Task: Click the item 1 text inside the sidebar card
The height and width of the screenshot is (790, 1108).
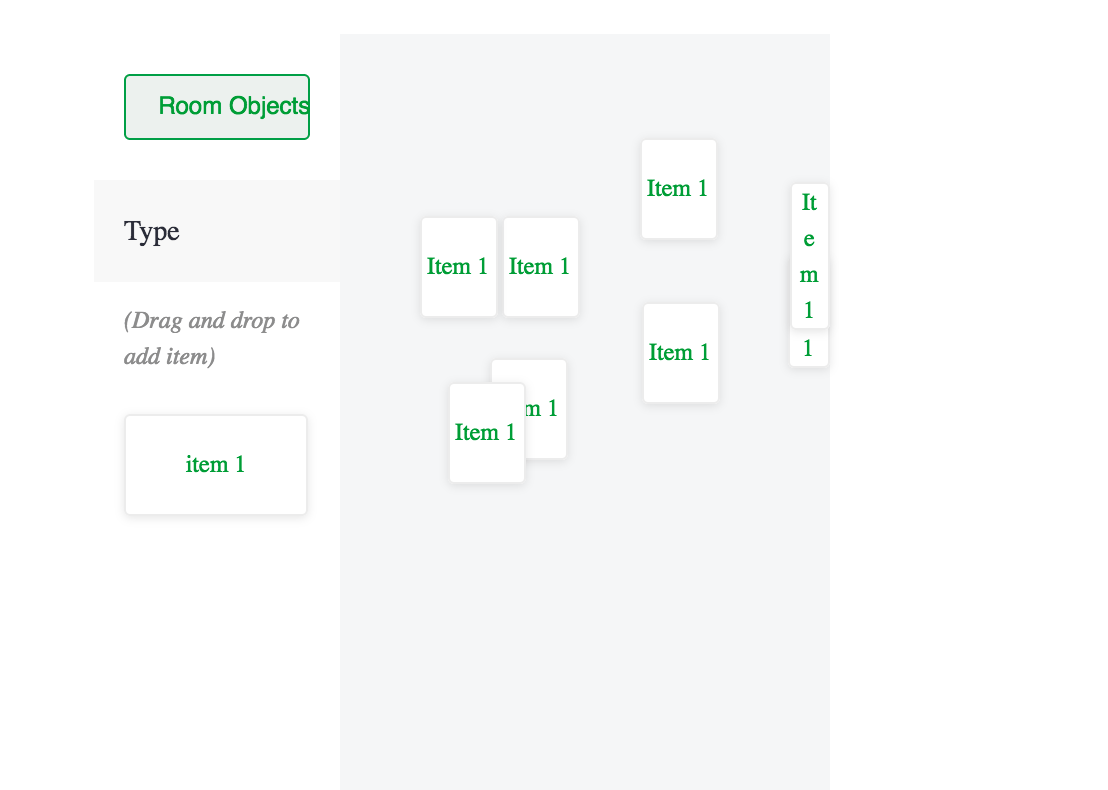Action: point(215,464)
